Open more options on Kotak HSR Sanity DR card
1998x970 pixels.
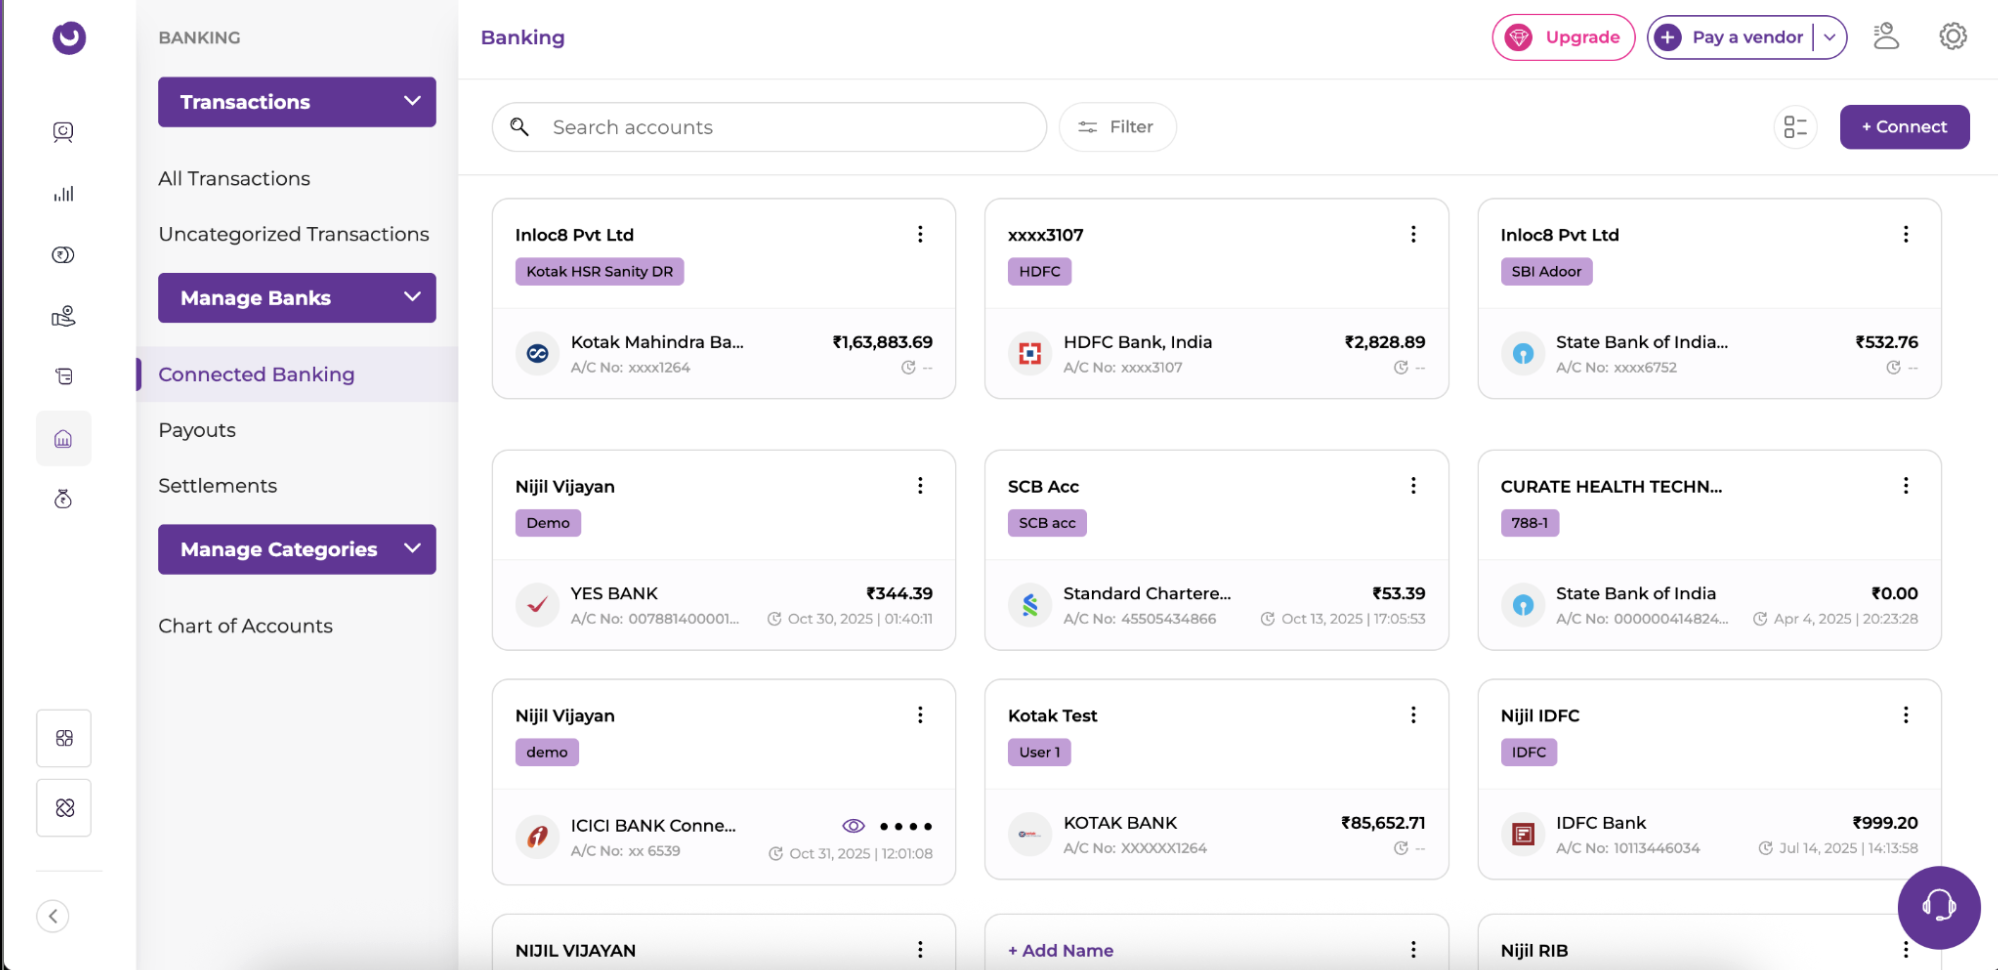[x=920, y=234]
